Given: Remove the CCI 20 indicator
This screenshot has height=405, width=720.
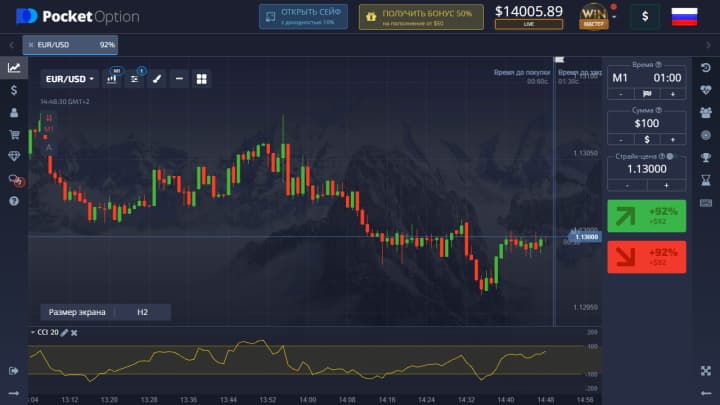Looking at the screenshot, I should (x=74, y=332).
